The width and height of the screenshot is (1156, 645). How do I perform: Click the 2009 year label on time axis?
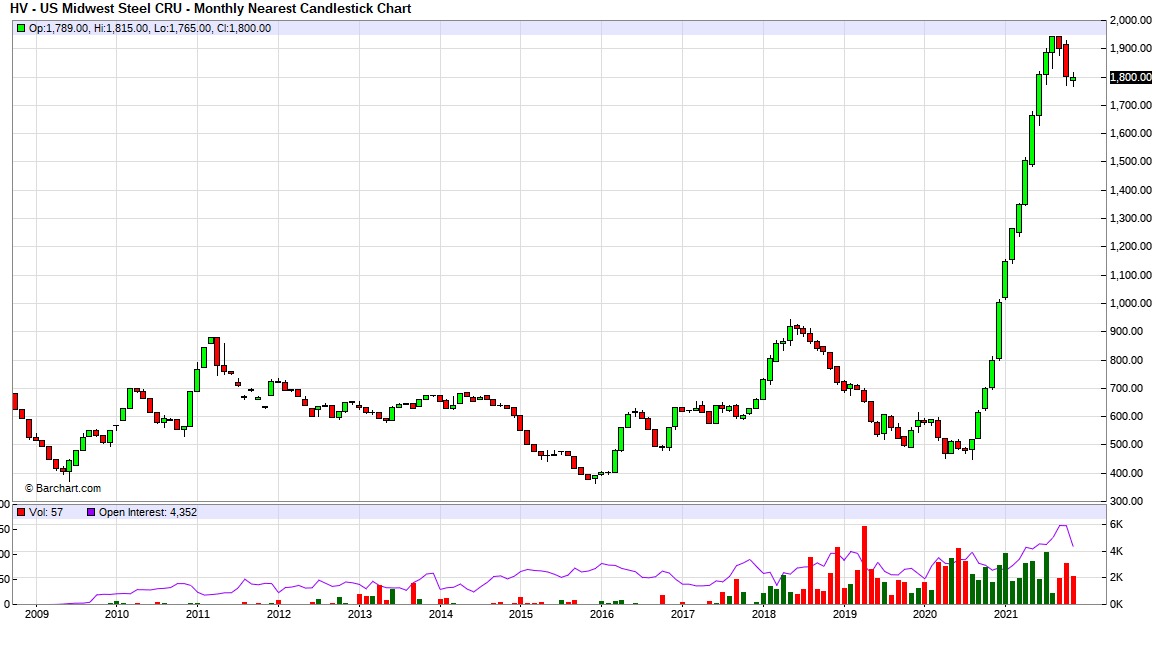(x=36, y=614)
